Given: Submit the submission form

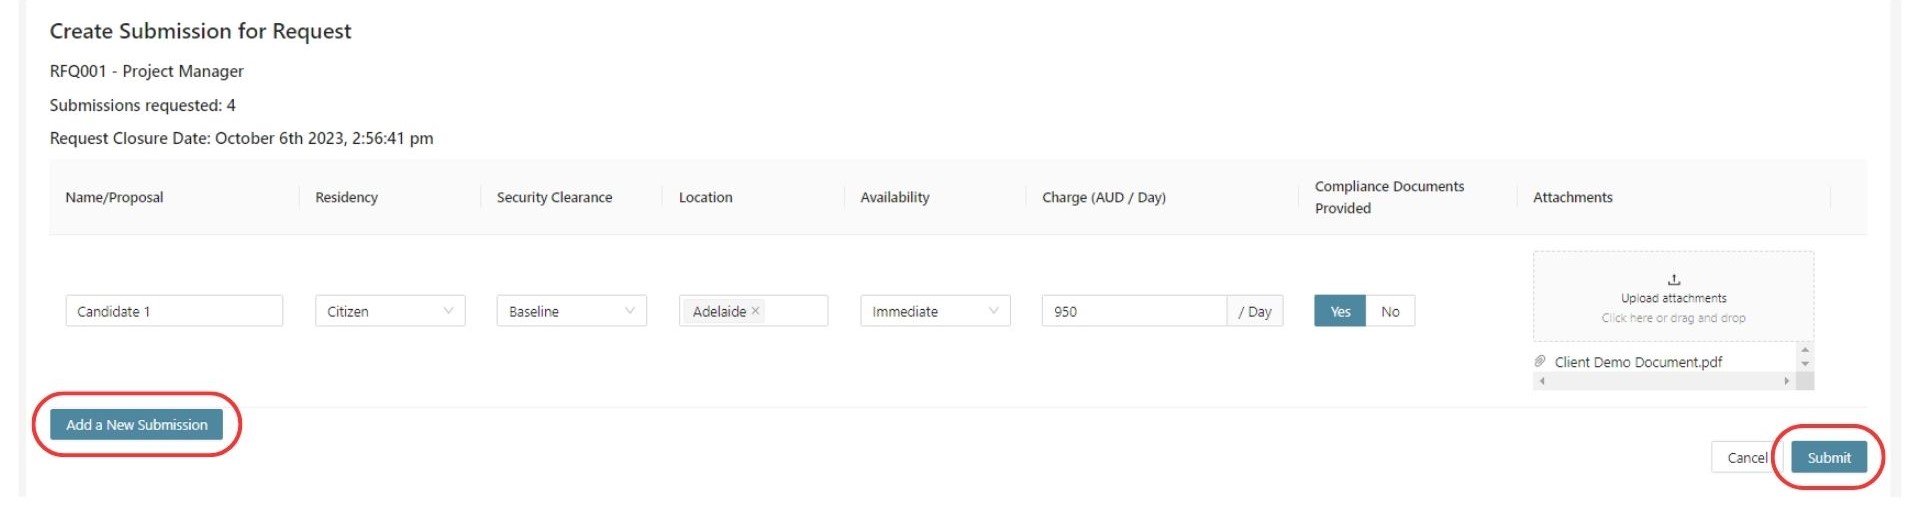Looking at the screenshot, I should tap(1829, 457).
